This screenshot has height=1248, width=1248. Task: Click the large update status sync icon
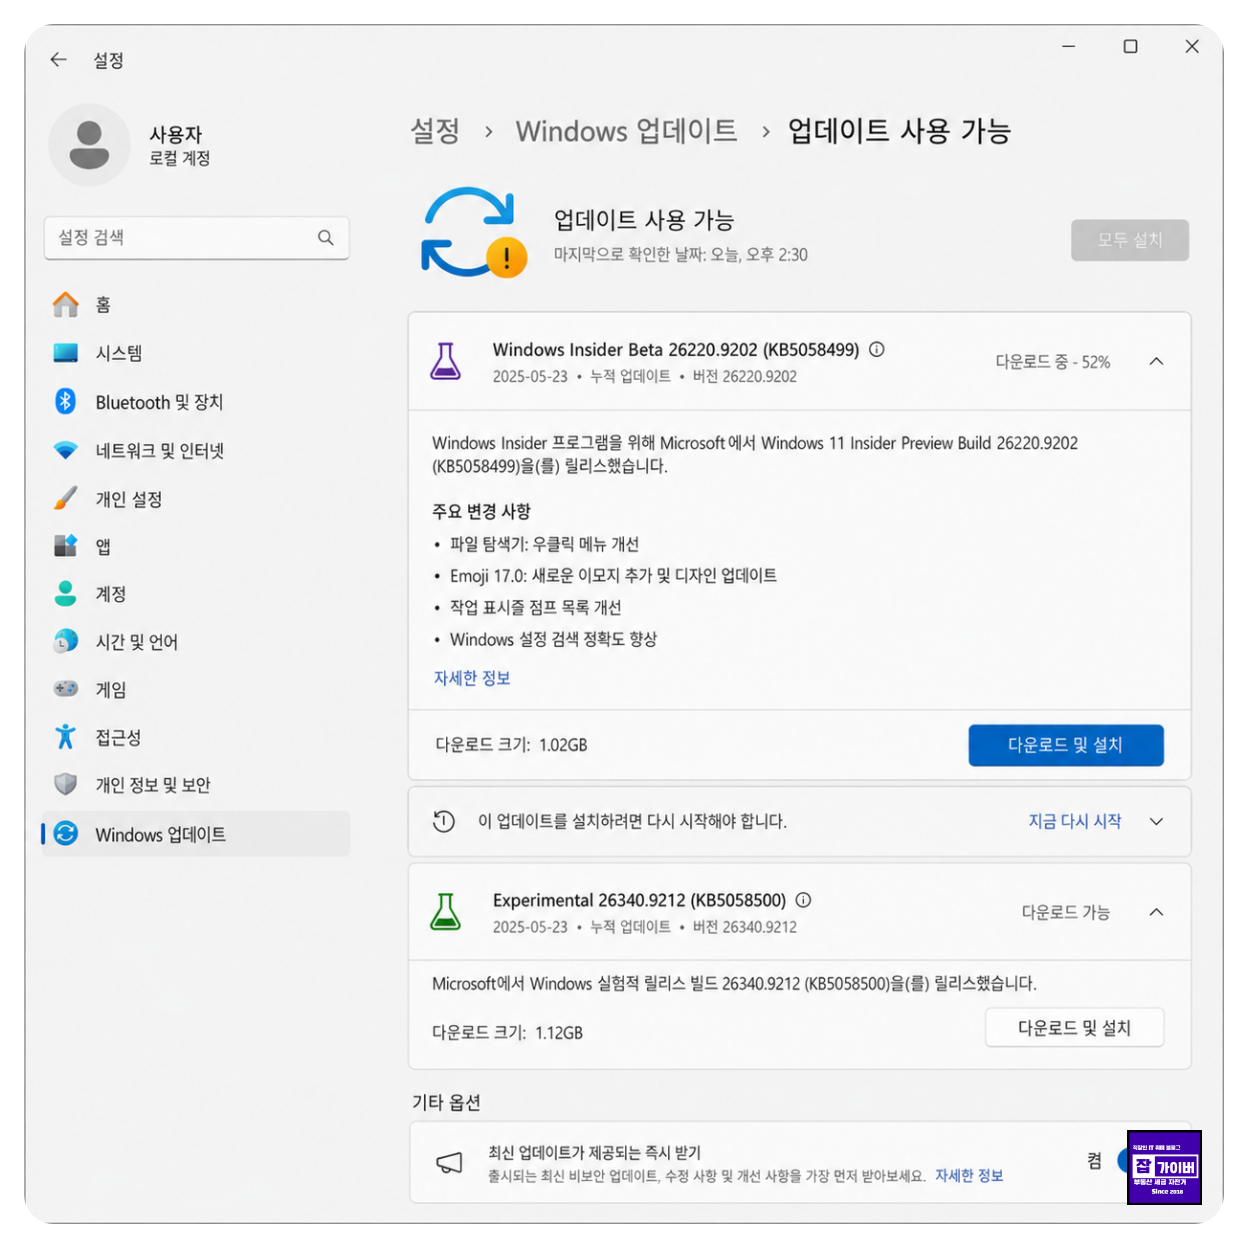473,232
